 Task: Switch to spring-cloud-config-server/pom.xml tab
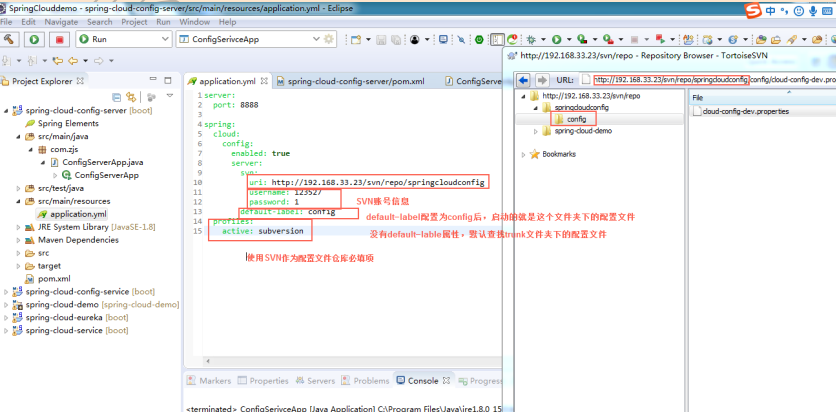coord(350,82)
